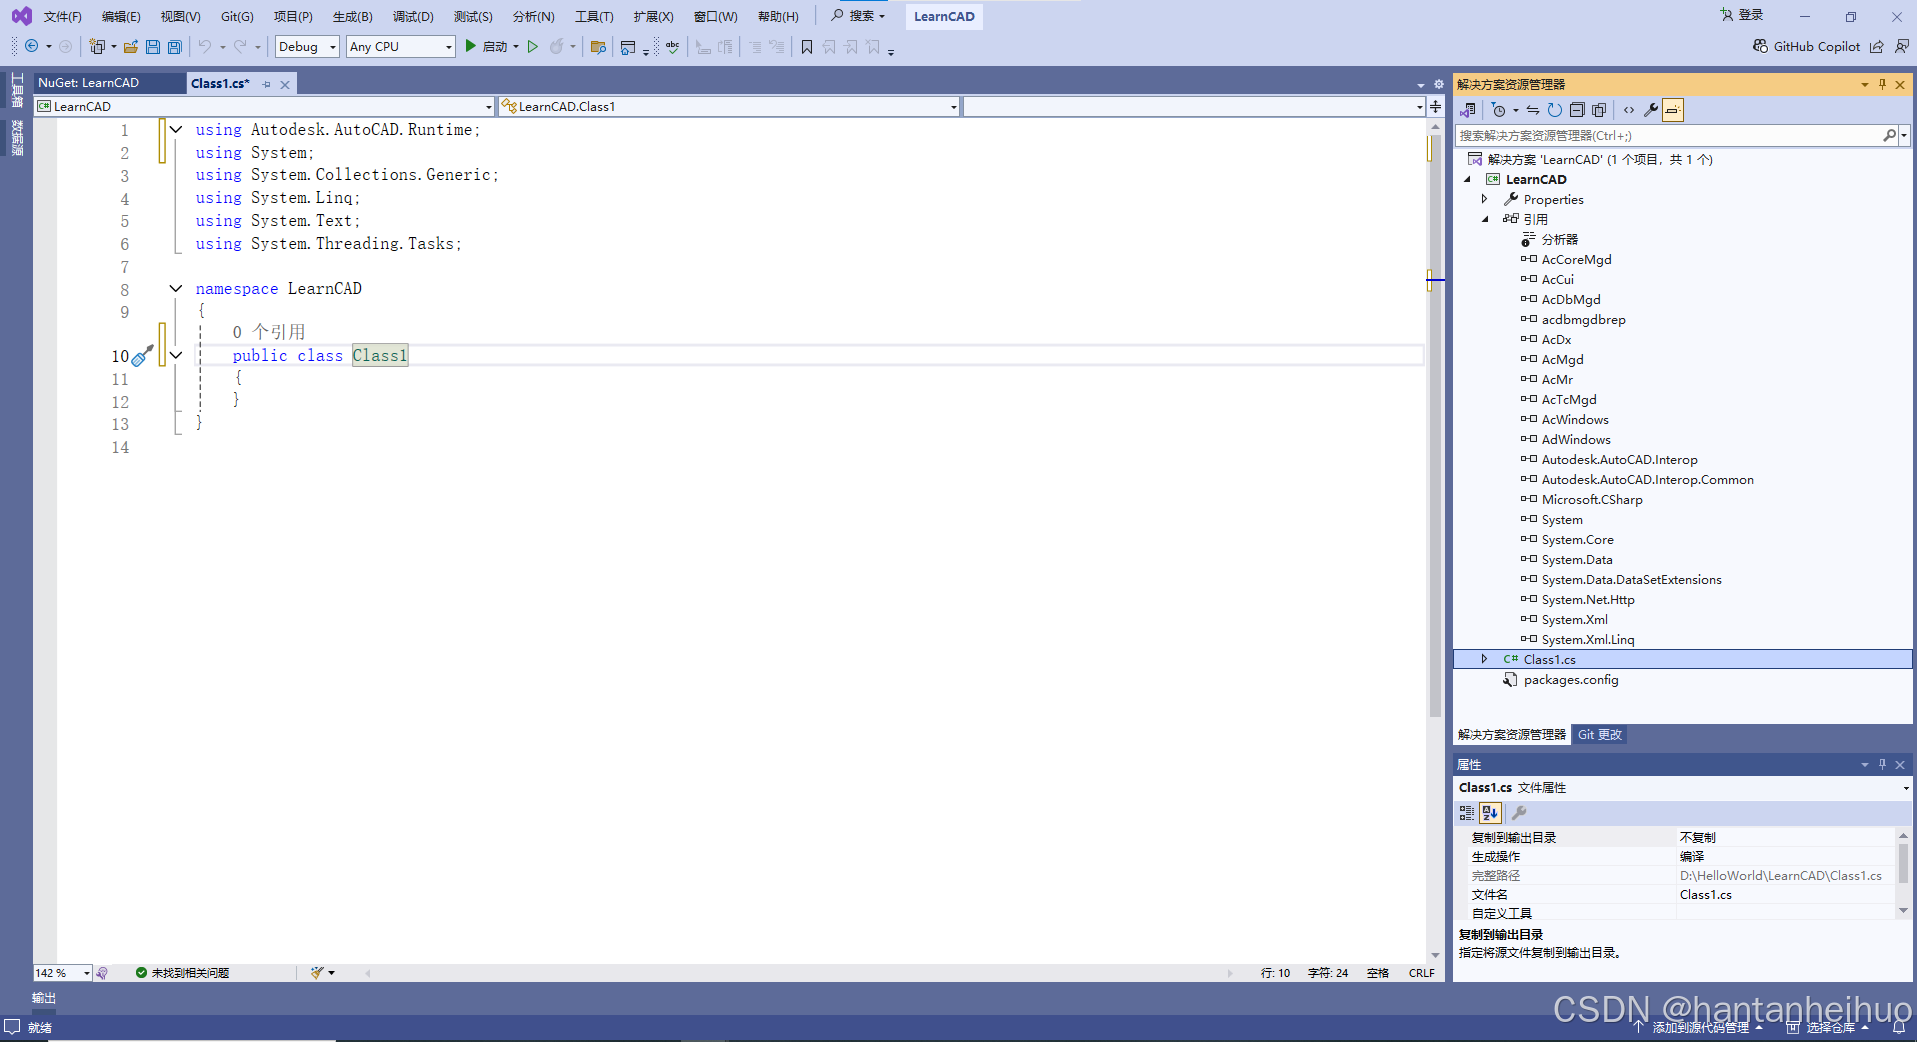Click the quick actions screwdriver icon at line 10

143,356
